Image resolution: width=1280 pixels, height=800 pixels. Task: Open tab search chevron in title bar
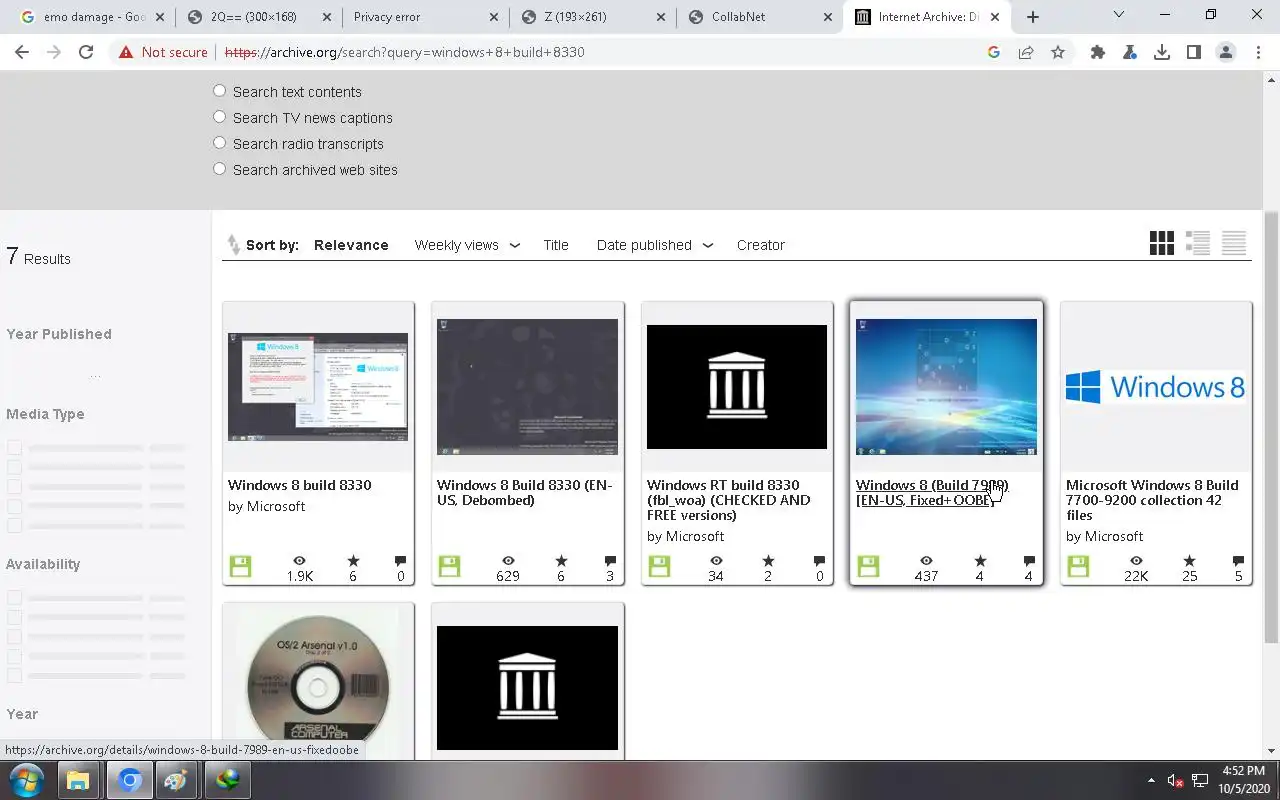1118,15
